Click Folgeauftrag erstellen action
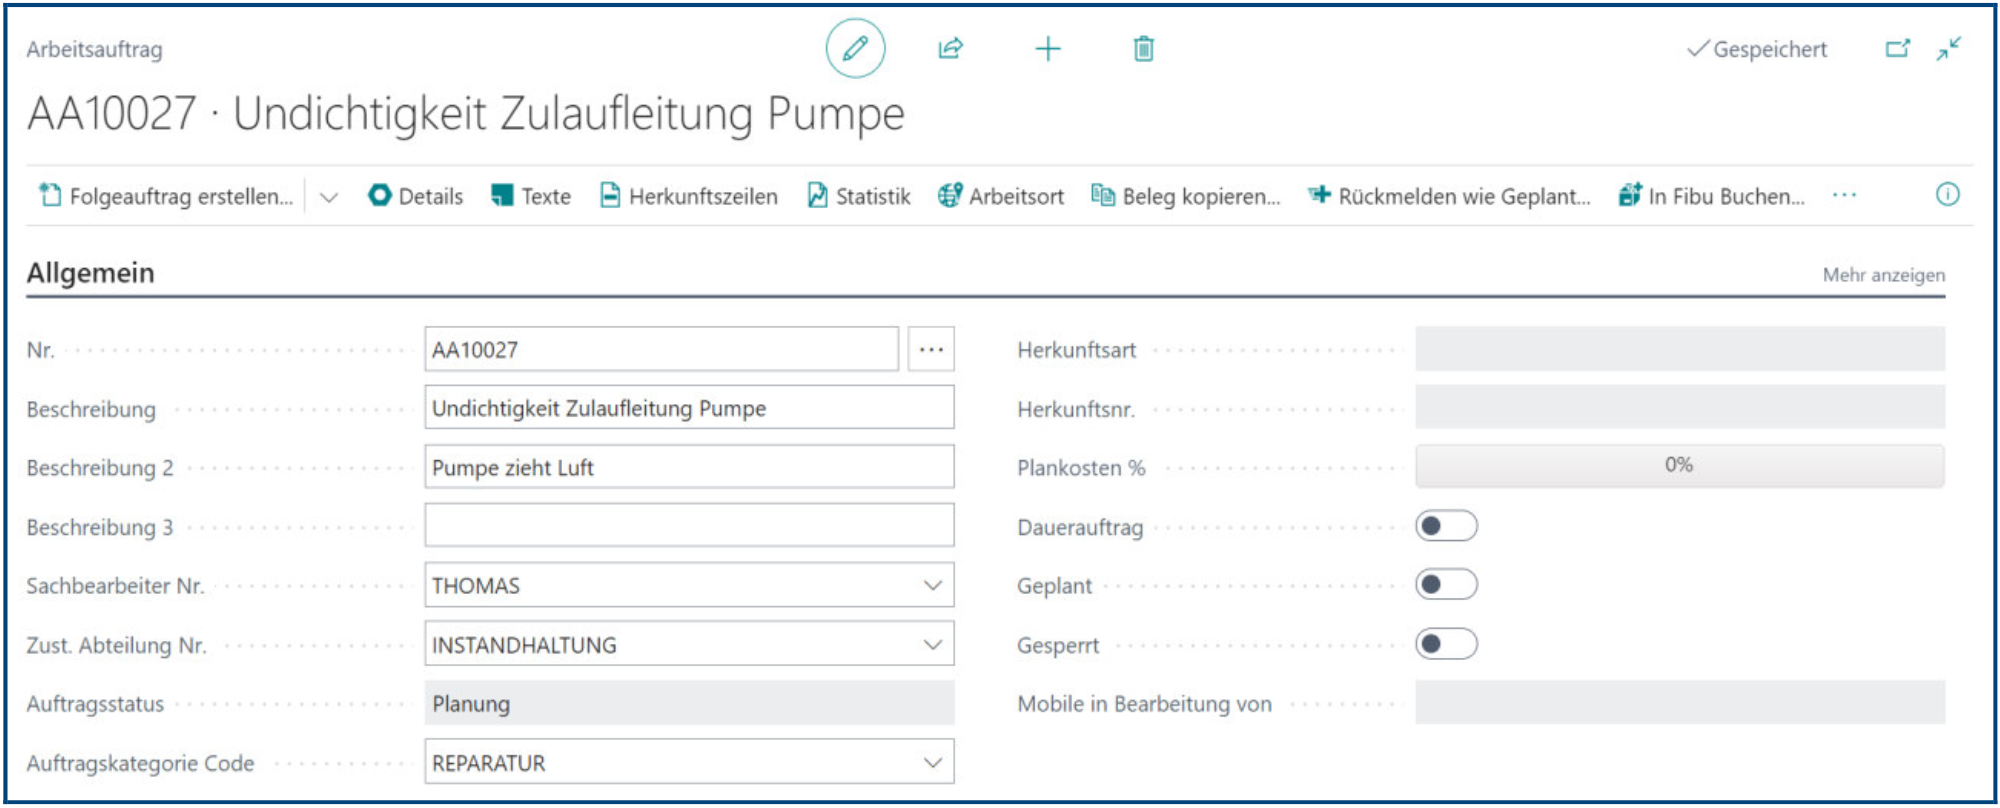 tap(166, 196)
